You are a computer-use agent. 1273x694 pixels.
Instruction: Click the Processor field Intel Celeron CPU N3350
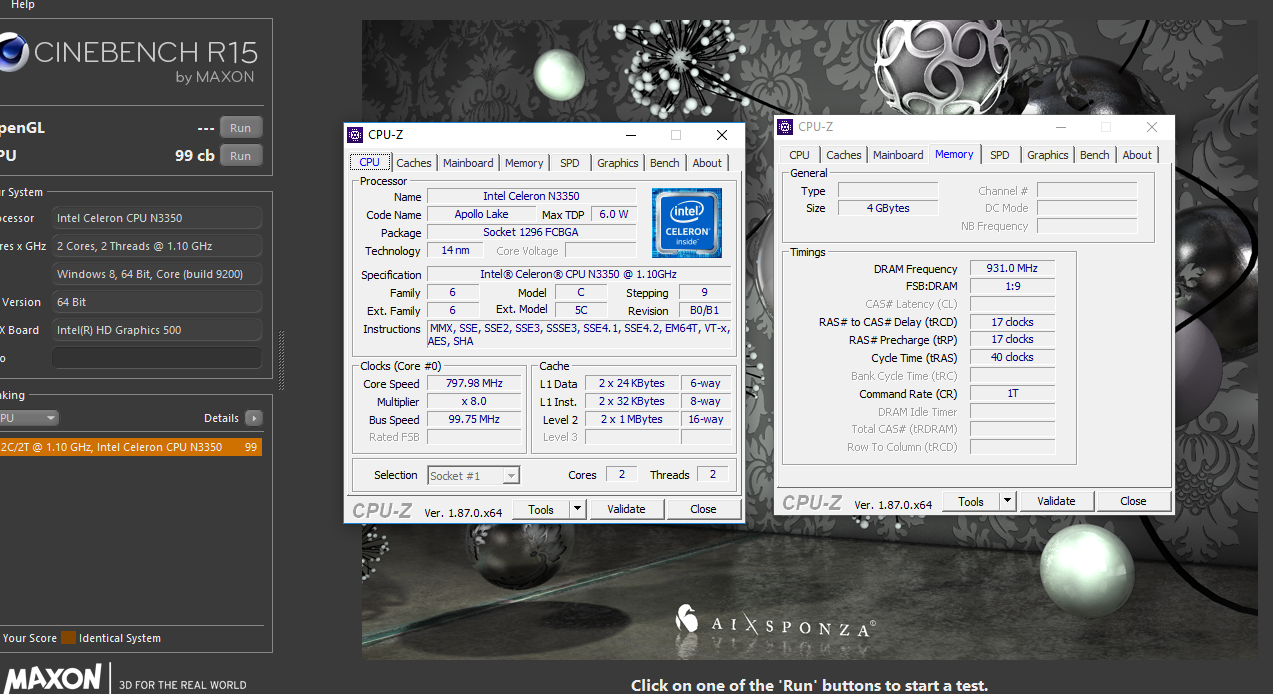[x=157, y=218]
